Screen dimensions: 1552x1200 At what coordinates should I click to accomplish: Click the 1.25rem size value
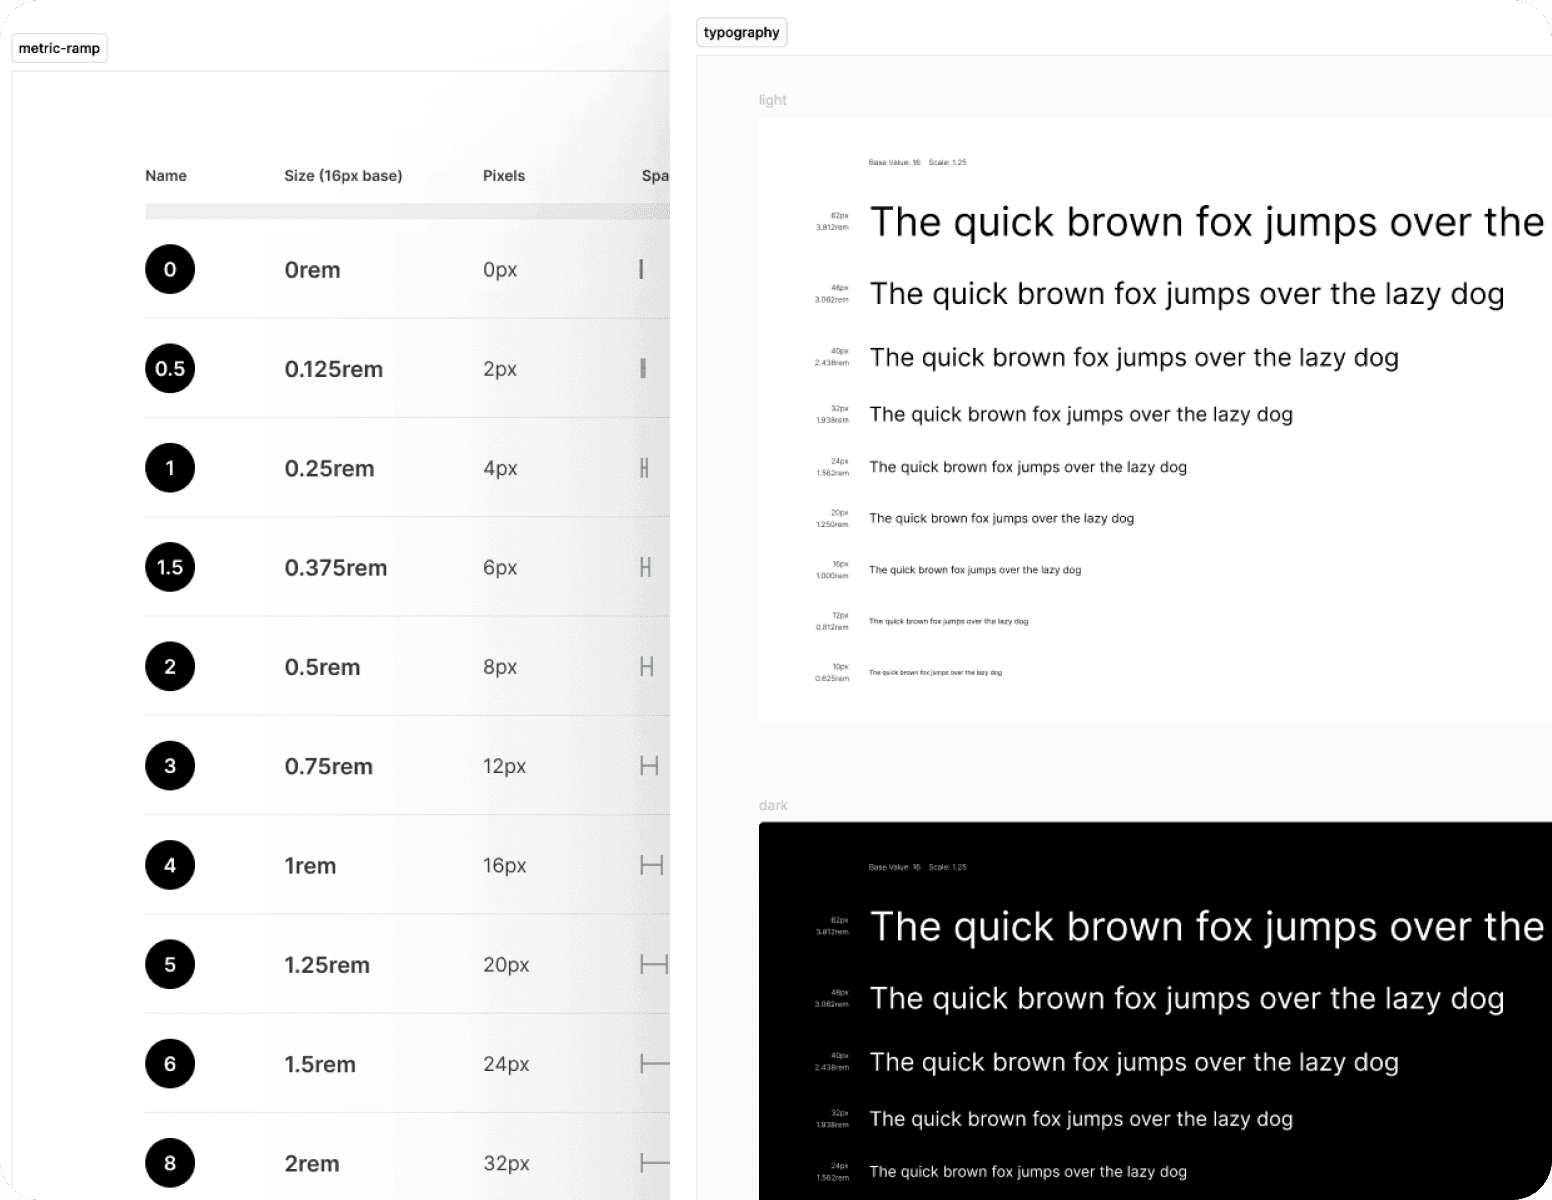(327, 965)
